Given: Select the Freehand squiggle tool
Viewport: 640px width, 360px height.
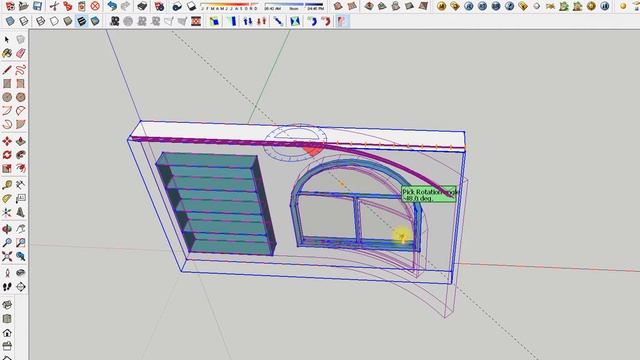Looking at the screenshot, I should tap(20, 70).
